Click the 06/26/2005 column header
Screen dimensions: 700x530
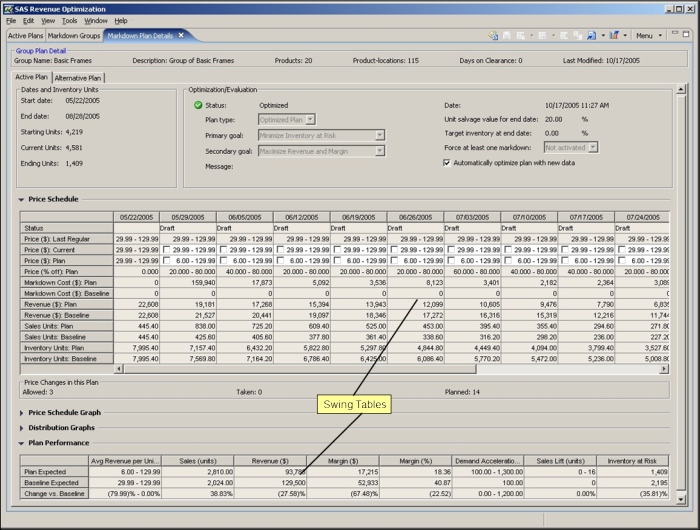pyautogui.click(x=416, y=217)
